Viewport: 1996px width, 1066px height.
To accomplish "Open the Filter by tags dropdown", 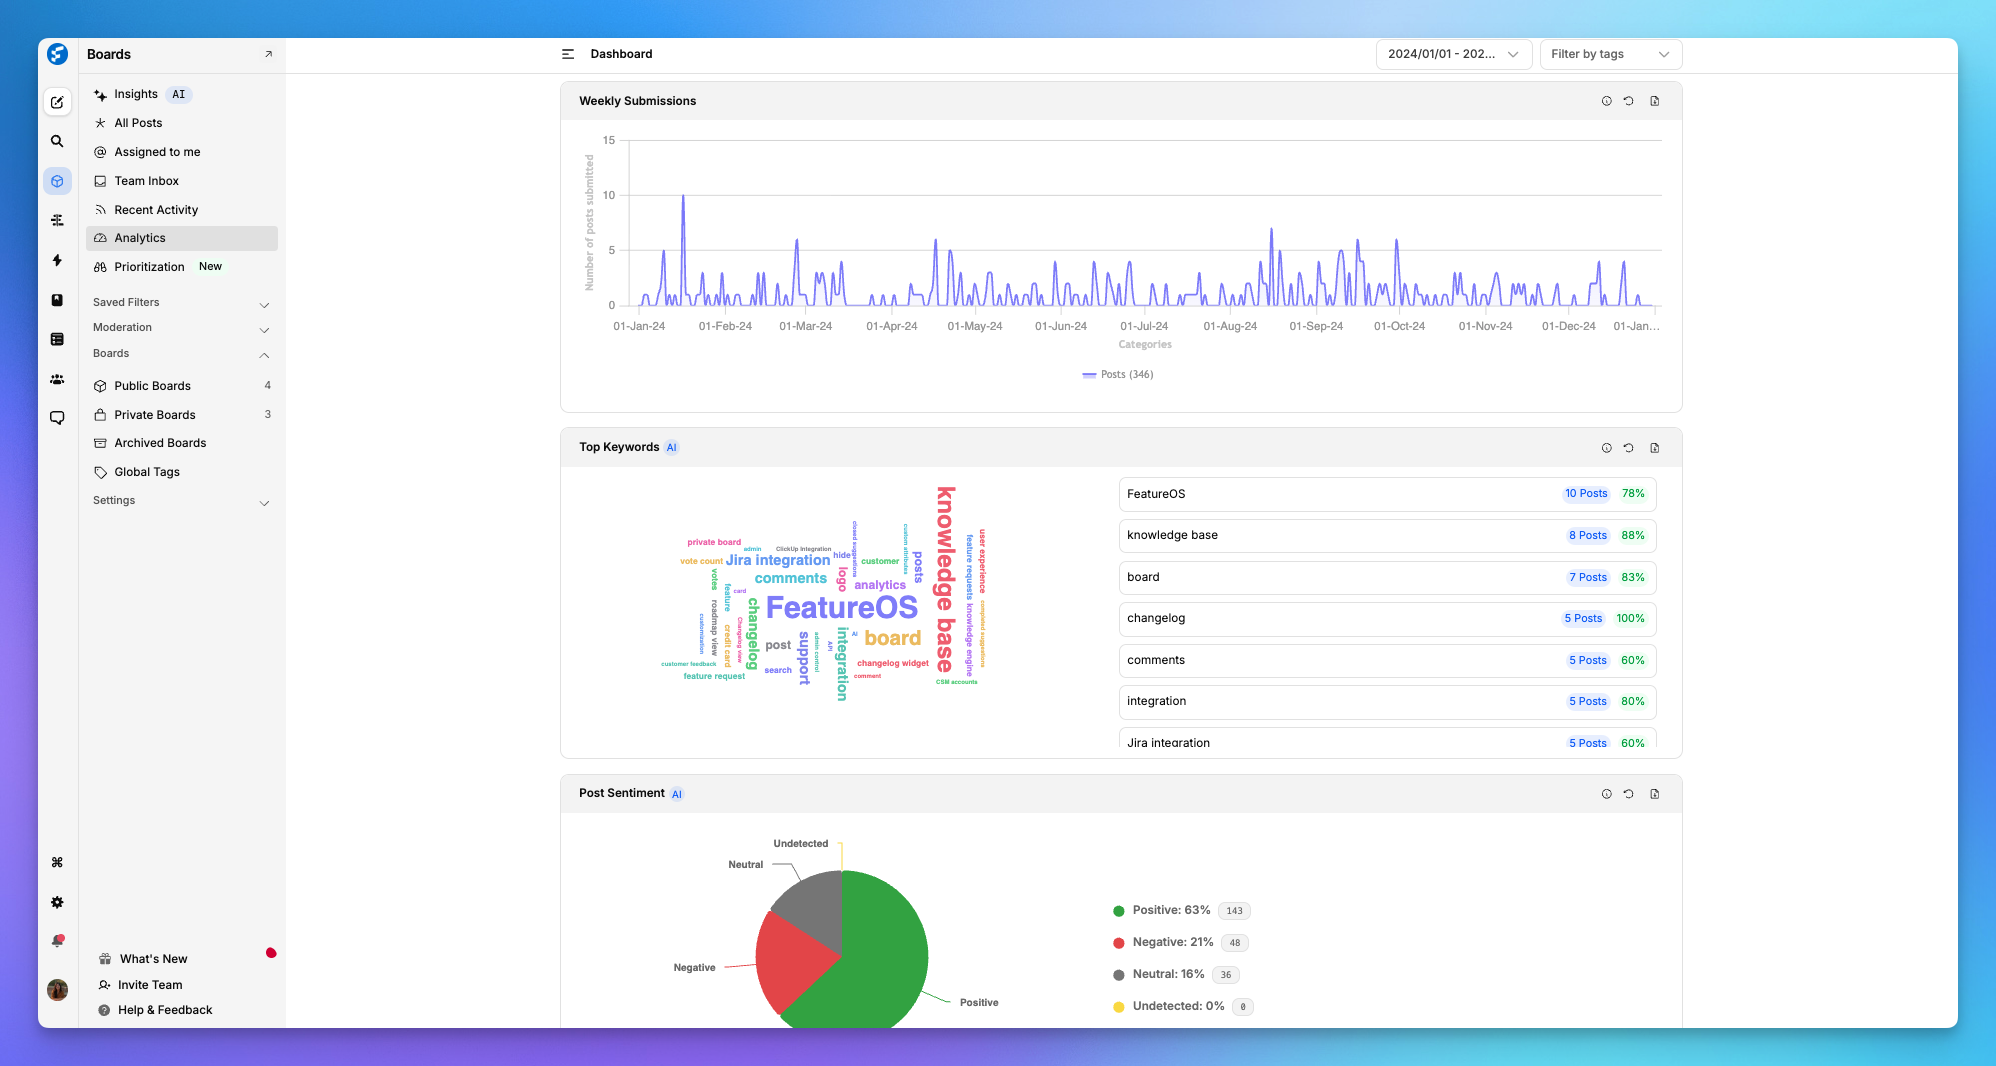I will click(x=1609, y=54).
